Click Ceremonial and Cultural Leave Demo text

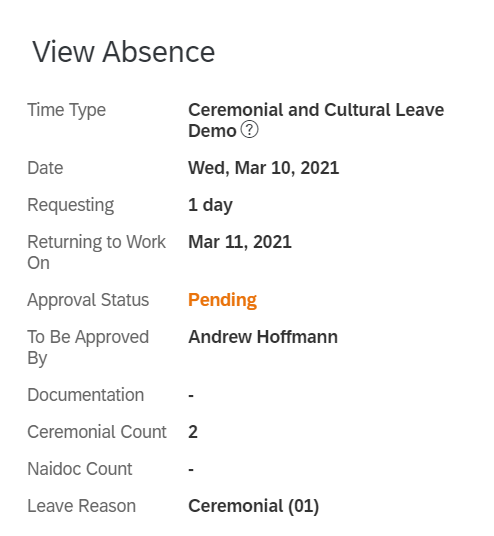coord(316,120)
